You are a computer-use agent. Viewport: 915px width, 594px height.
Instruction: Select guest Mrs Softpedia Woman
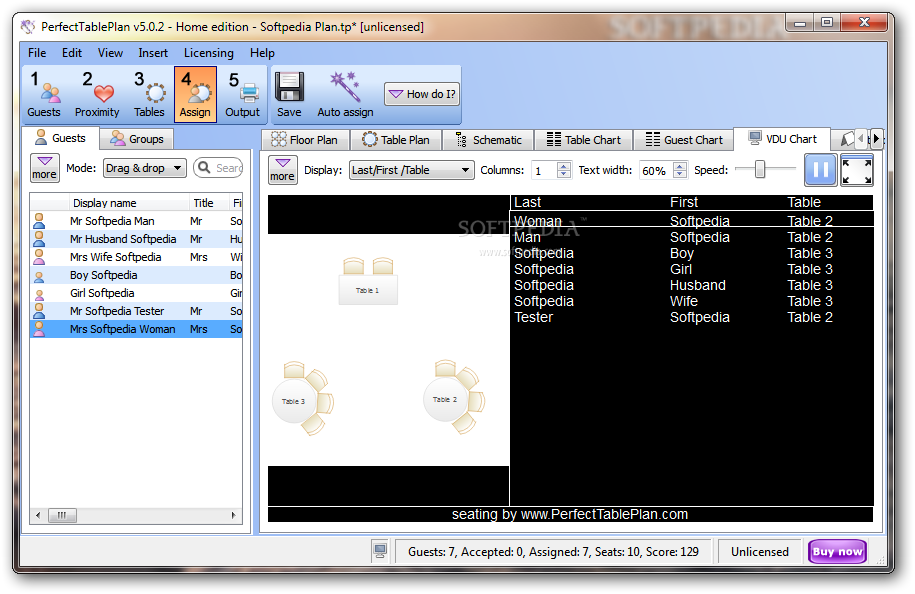click(136, 330)
